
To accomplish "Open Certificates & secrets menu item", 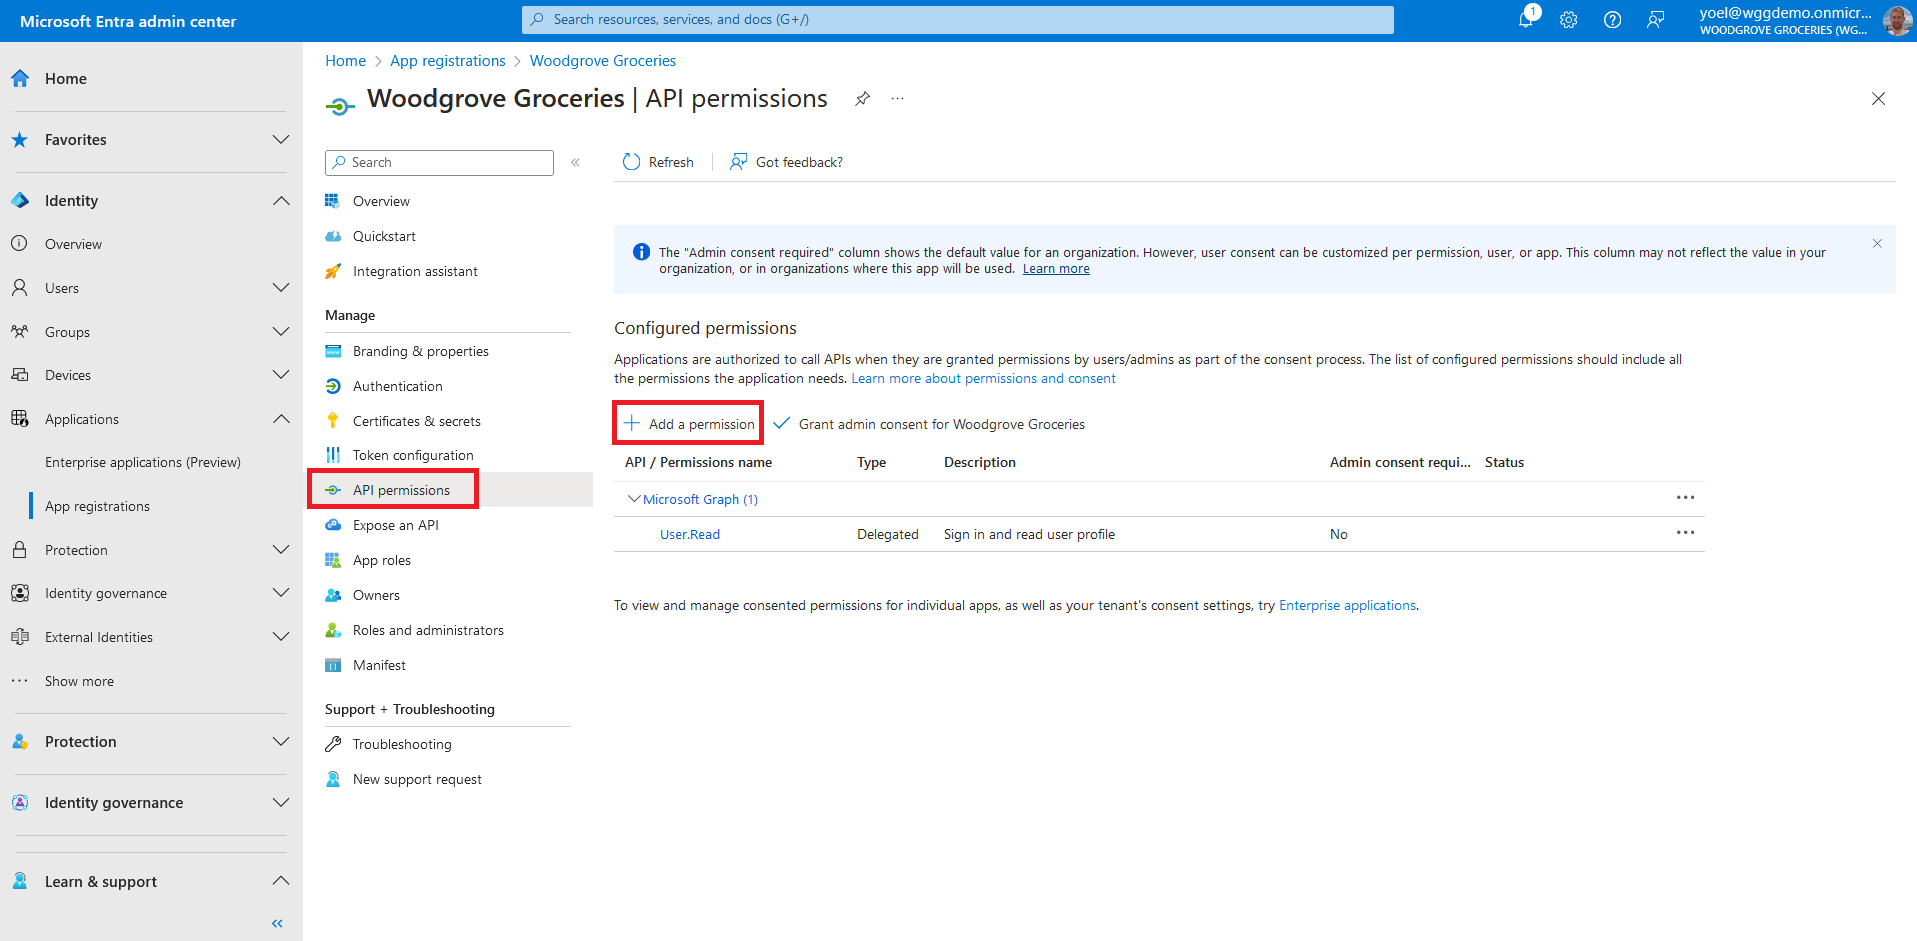I will click(416, 421).
